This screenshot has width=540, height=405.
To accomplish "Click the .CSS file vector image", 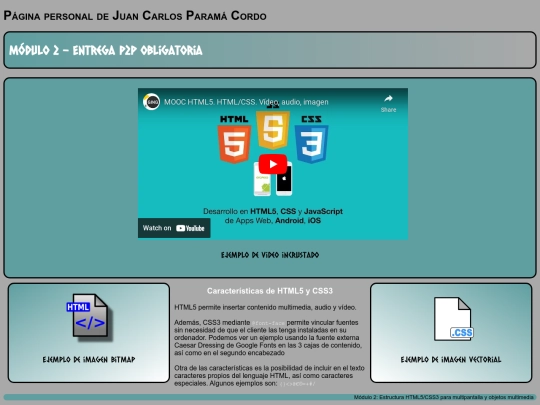I will (454, 319).
